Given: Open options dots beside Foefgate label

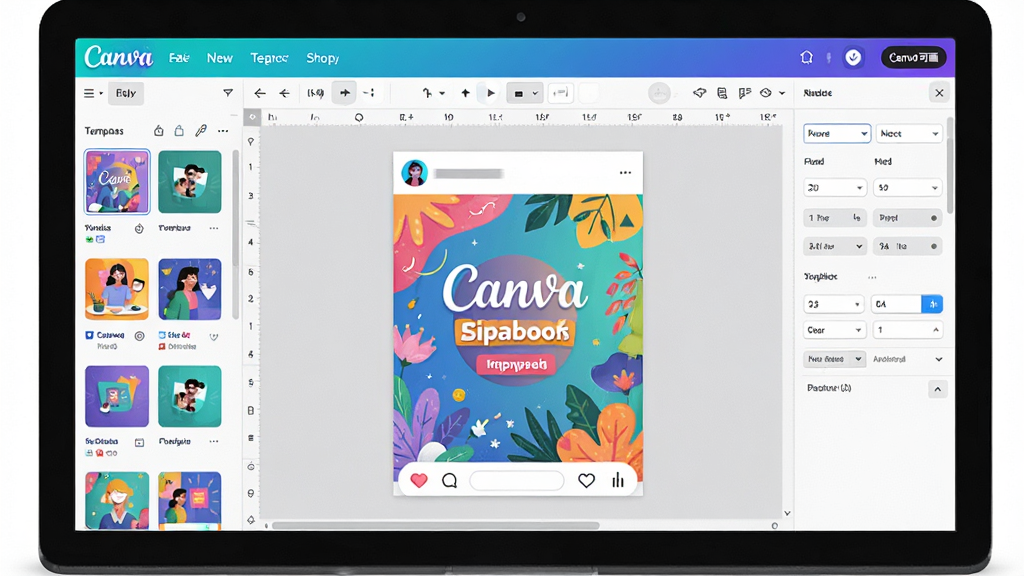Looking at the screenshot, I should pos(214,441).
